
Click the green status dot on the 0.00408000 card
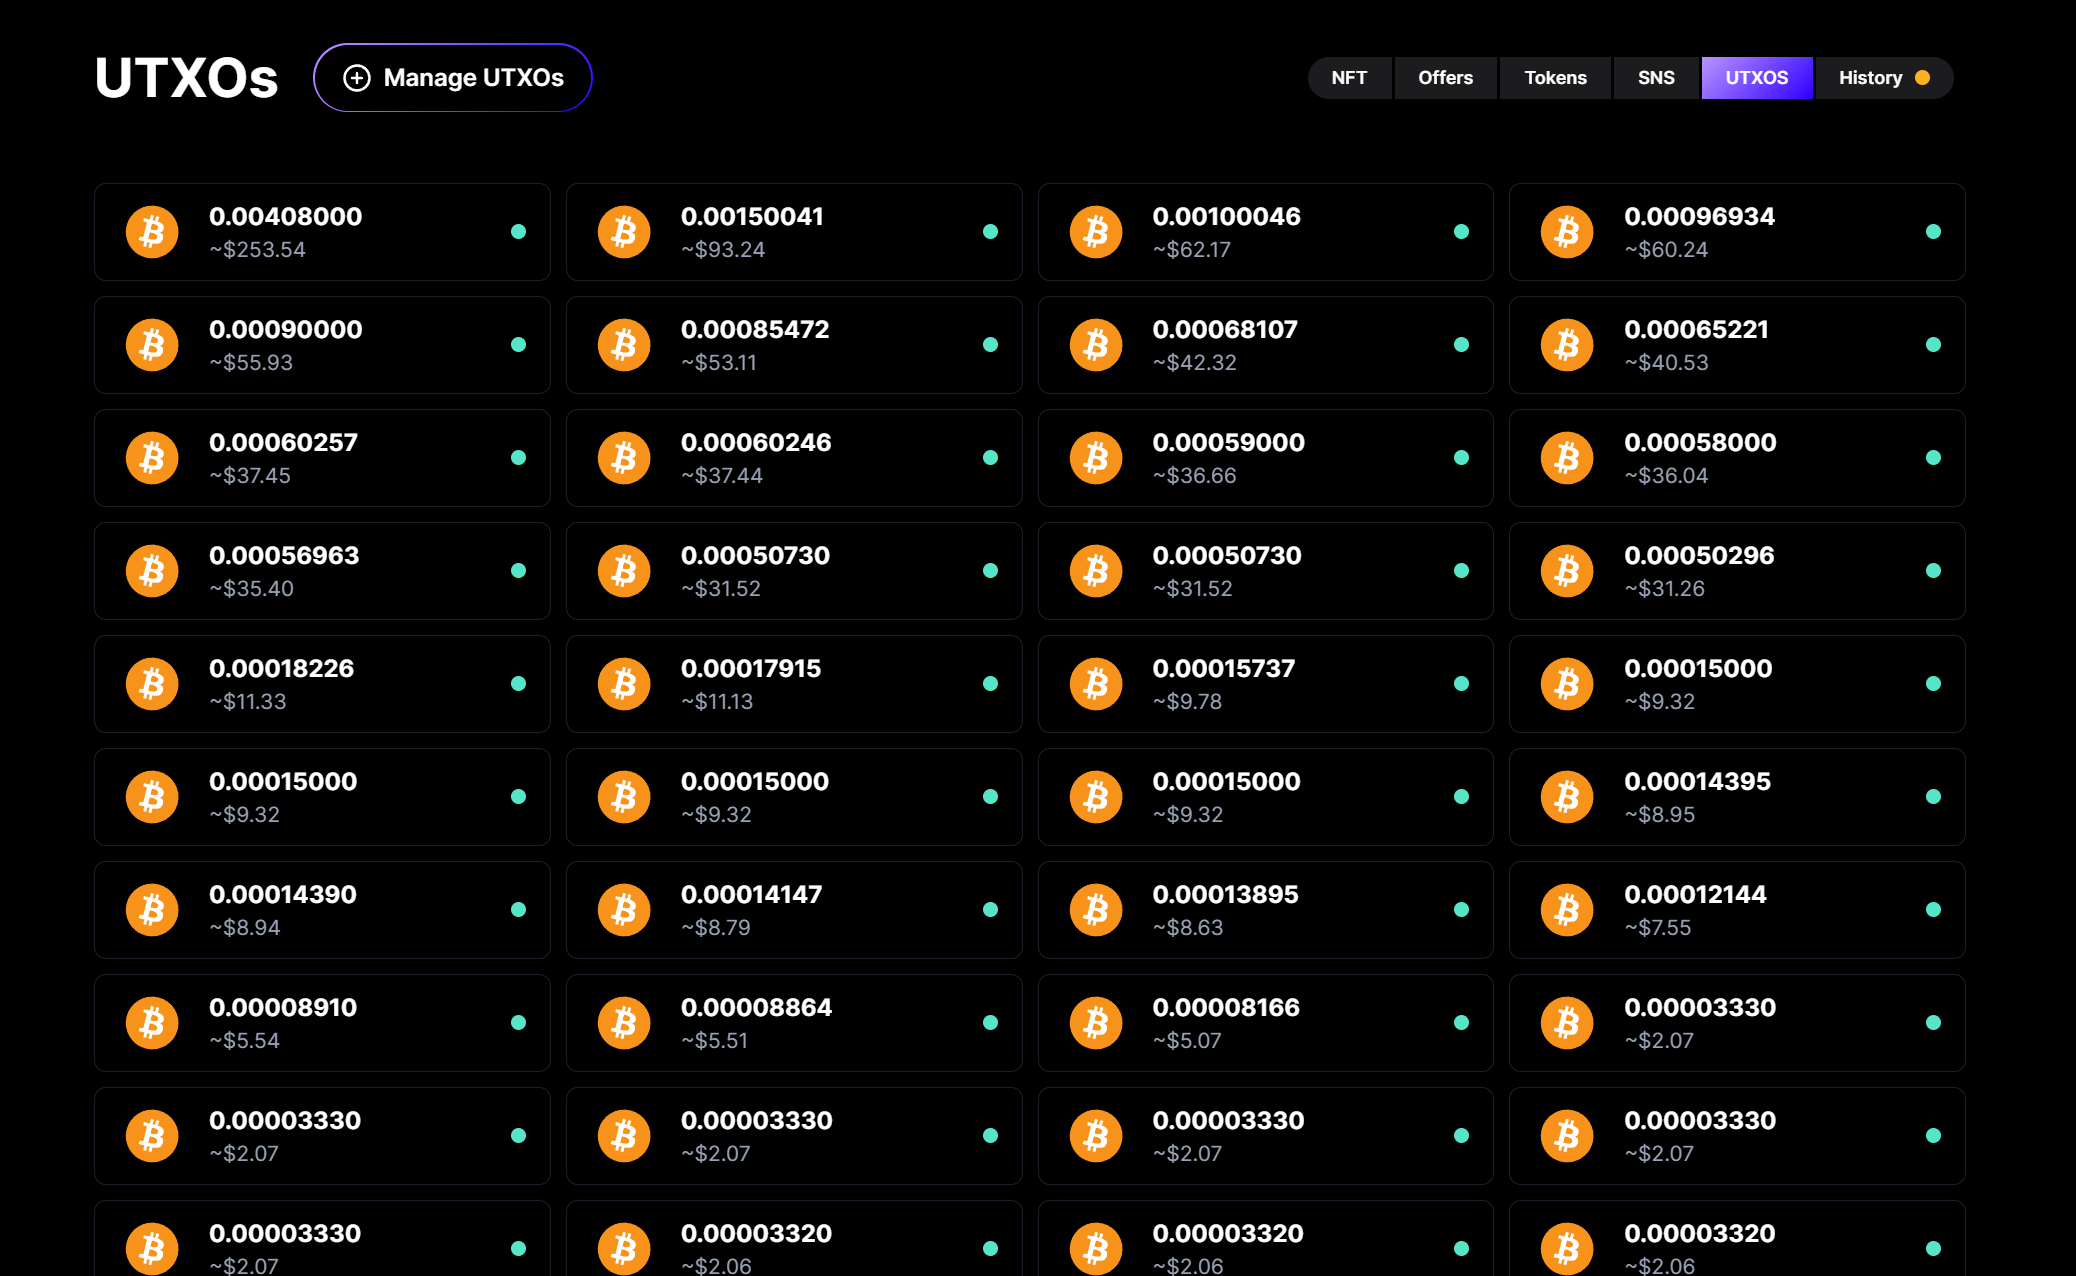pyautogui.click(x=518, y=232)
